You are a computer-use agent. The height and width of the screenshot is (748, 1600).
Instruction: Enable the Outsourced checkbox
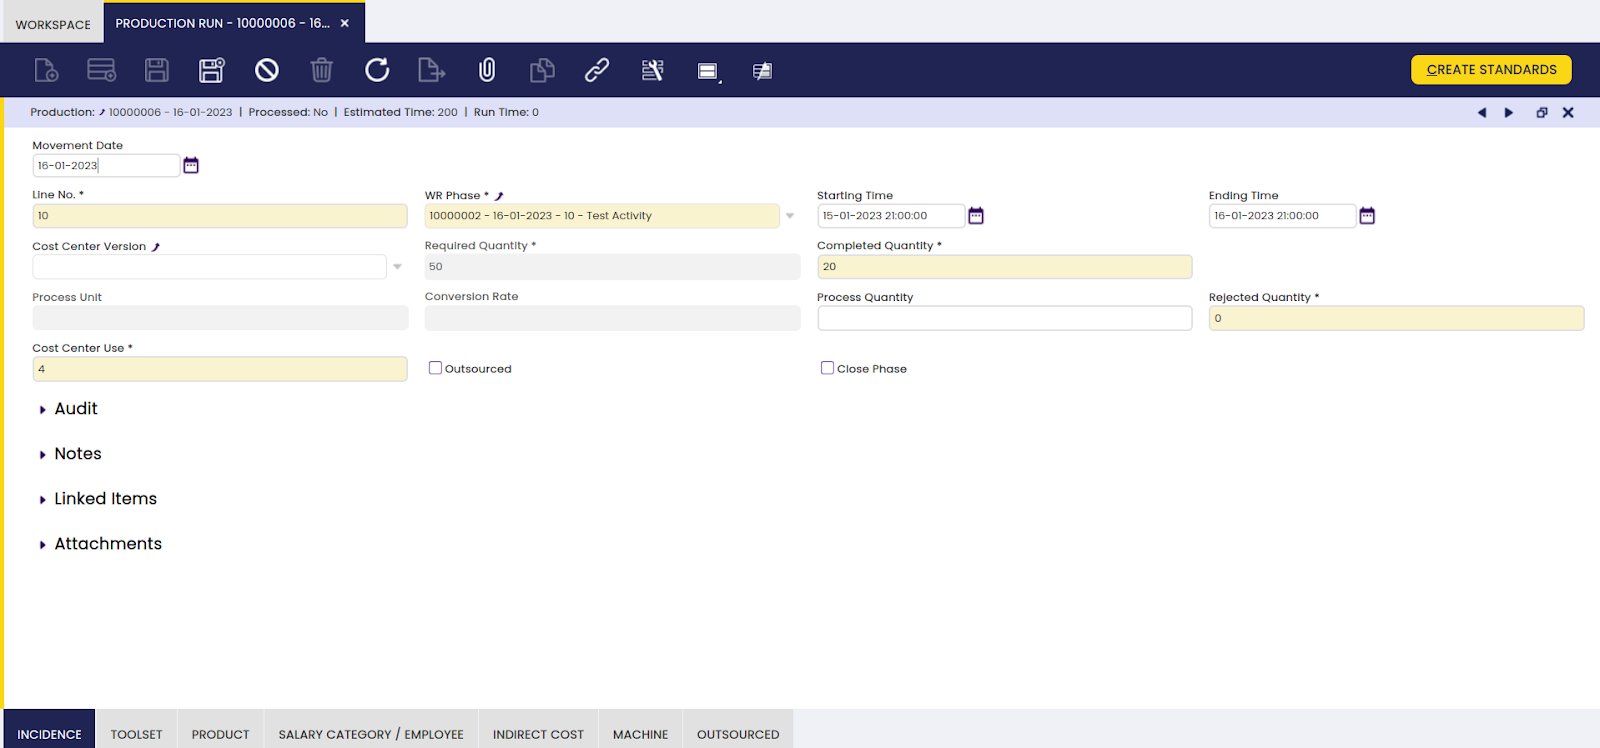pos(436,368)
